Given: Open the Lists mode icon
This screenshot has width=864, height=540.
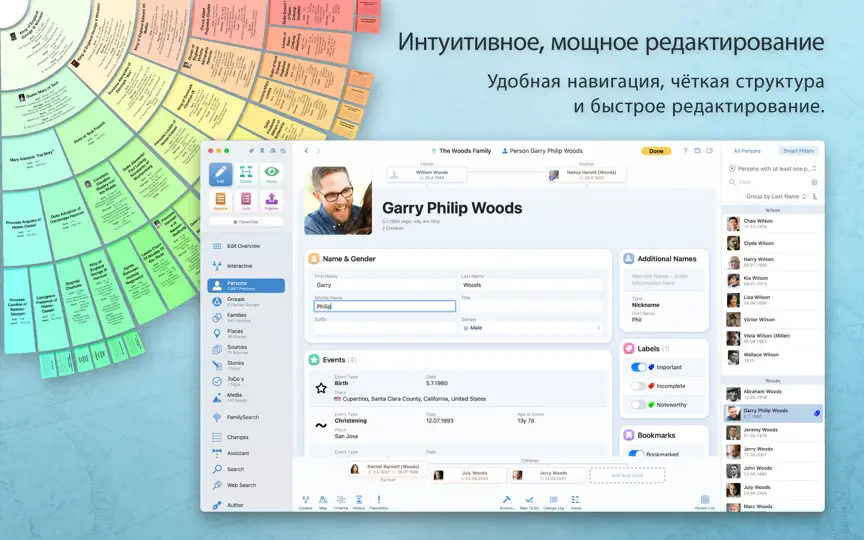Looking at the screenshot, I should (x=246, y=201).
